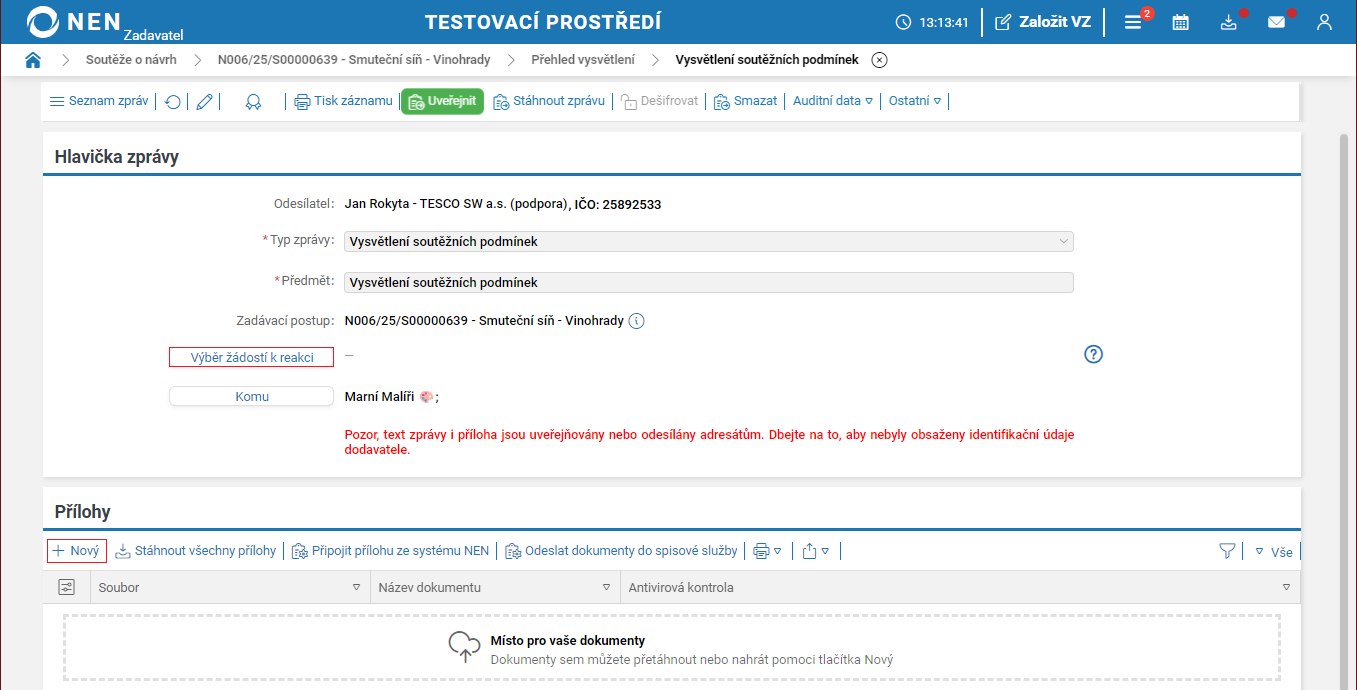Open the info icon beside Zadávací postup
This screenshot has width=1357, height=690.
click(x=637, y=321)
